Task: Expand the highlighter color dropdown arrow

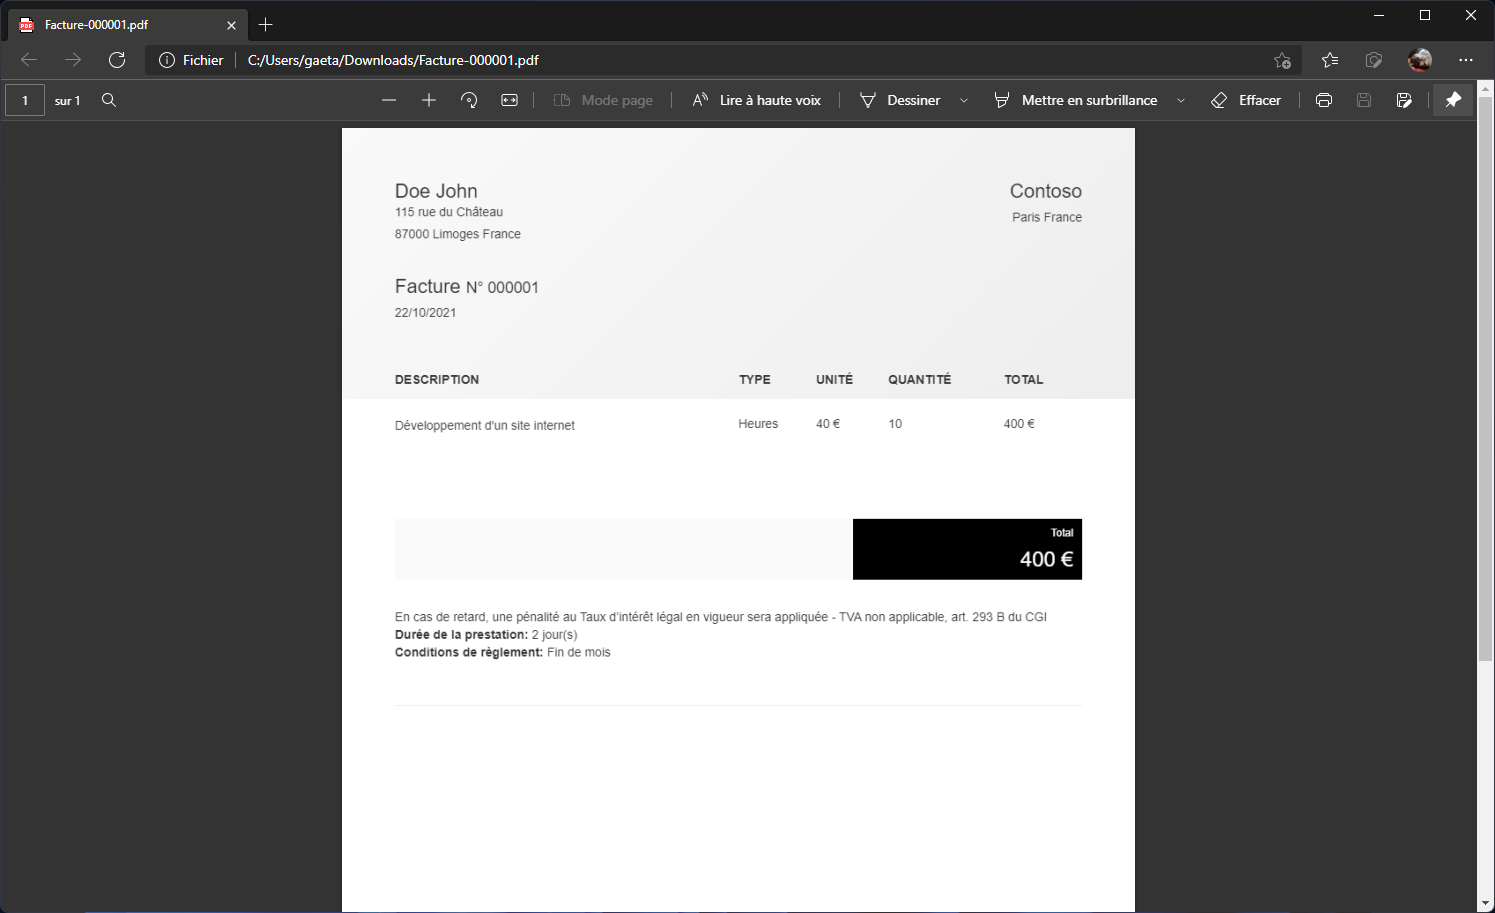Action: (x=1181, y=100)
